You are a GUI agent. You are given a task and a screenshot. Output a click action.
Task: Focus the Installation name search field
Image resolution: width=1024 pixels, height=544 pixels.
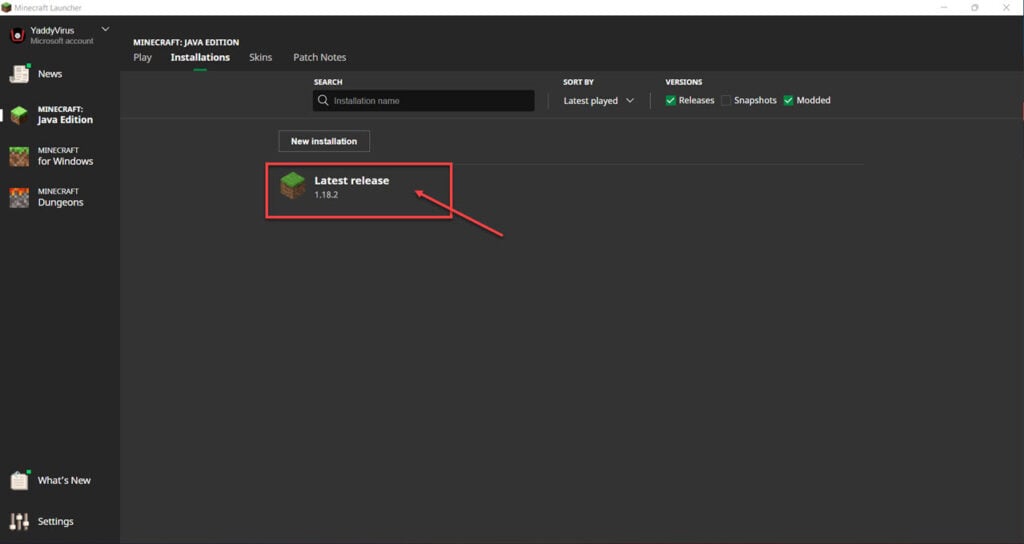(x=423, y=101)
